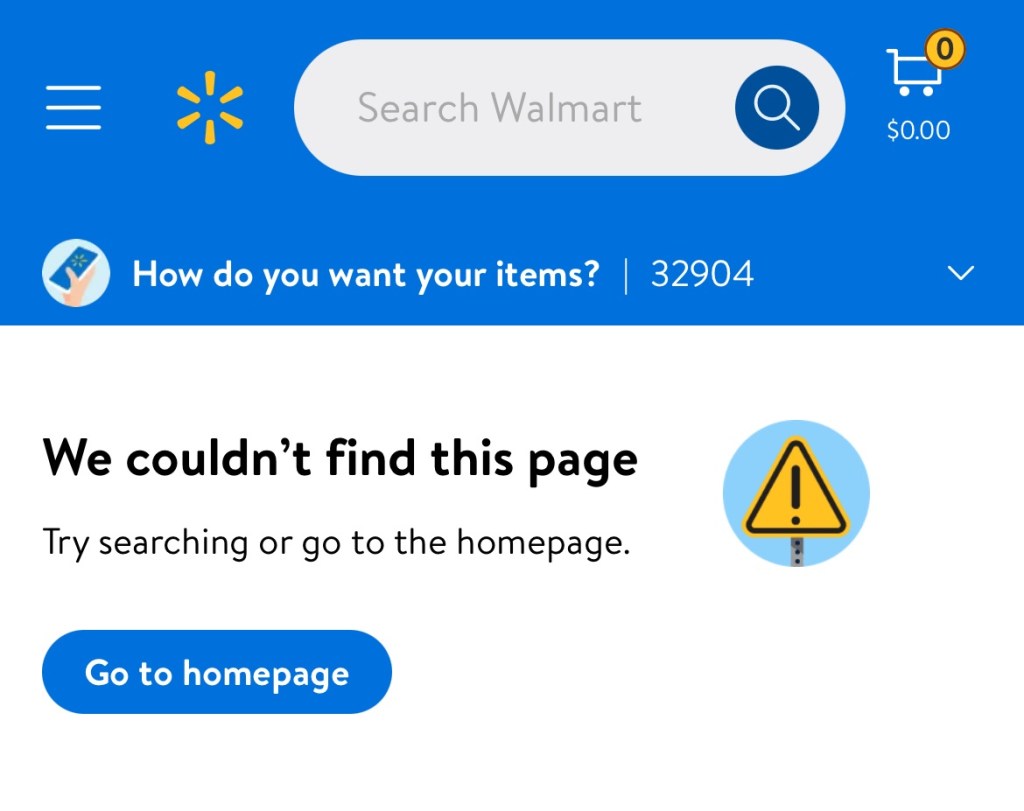Open the hamburger navigation menu

click(x=73, y=107)
